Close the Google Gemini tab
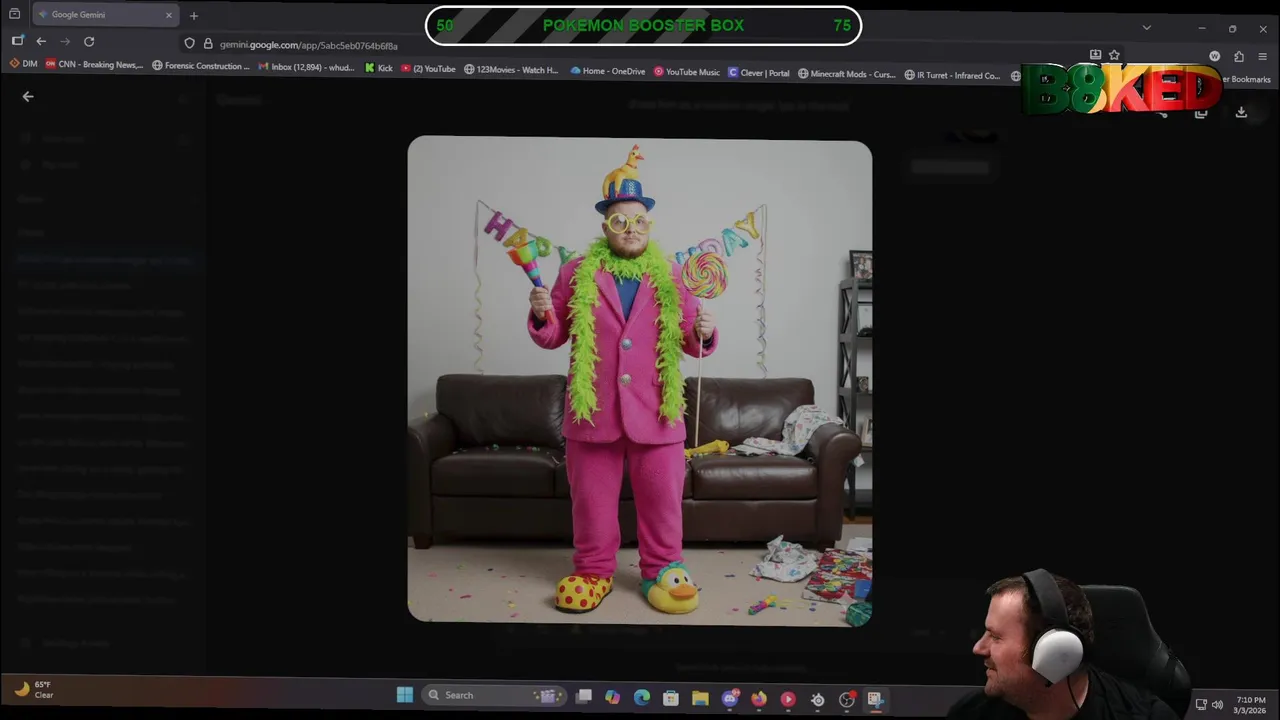This screenshot has width=1280, height=720. [x=169, y=15]
